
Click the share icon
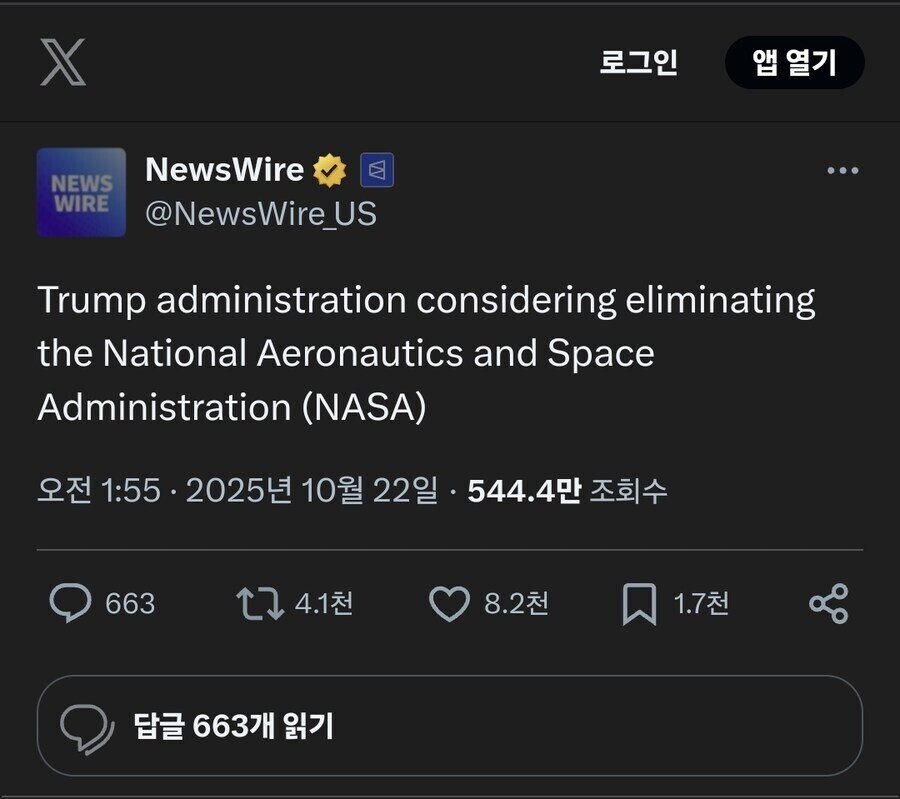(828, 603)
